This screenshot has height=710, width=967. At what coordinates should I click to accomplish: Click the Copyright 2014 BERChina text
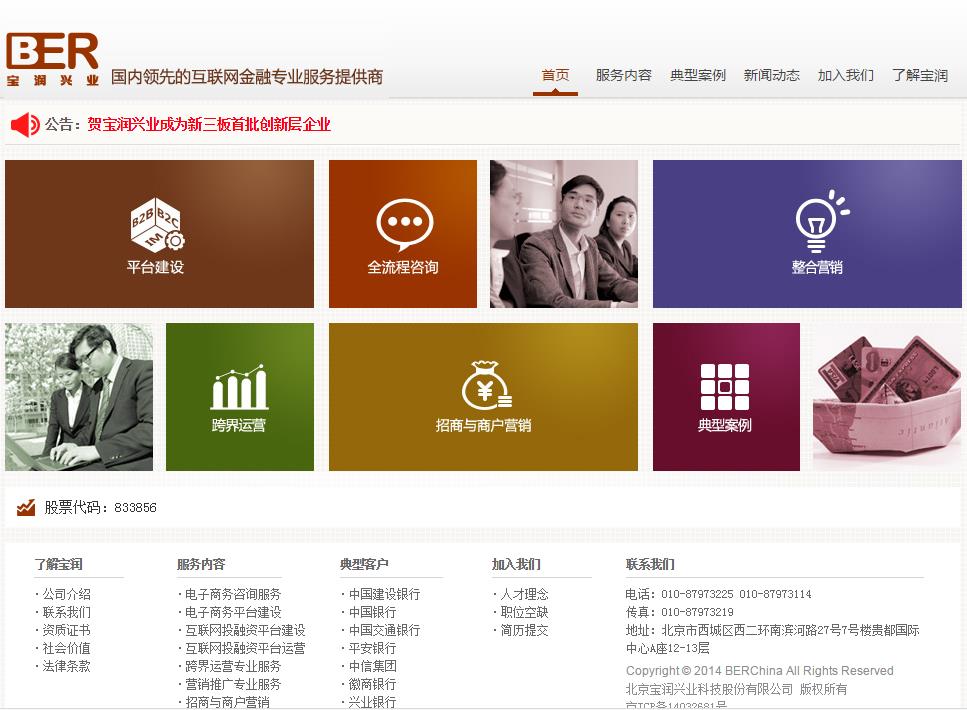[x=759, y=671]
